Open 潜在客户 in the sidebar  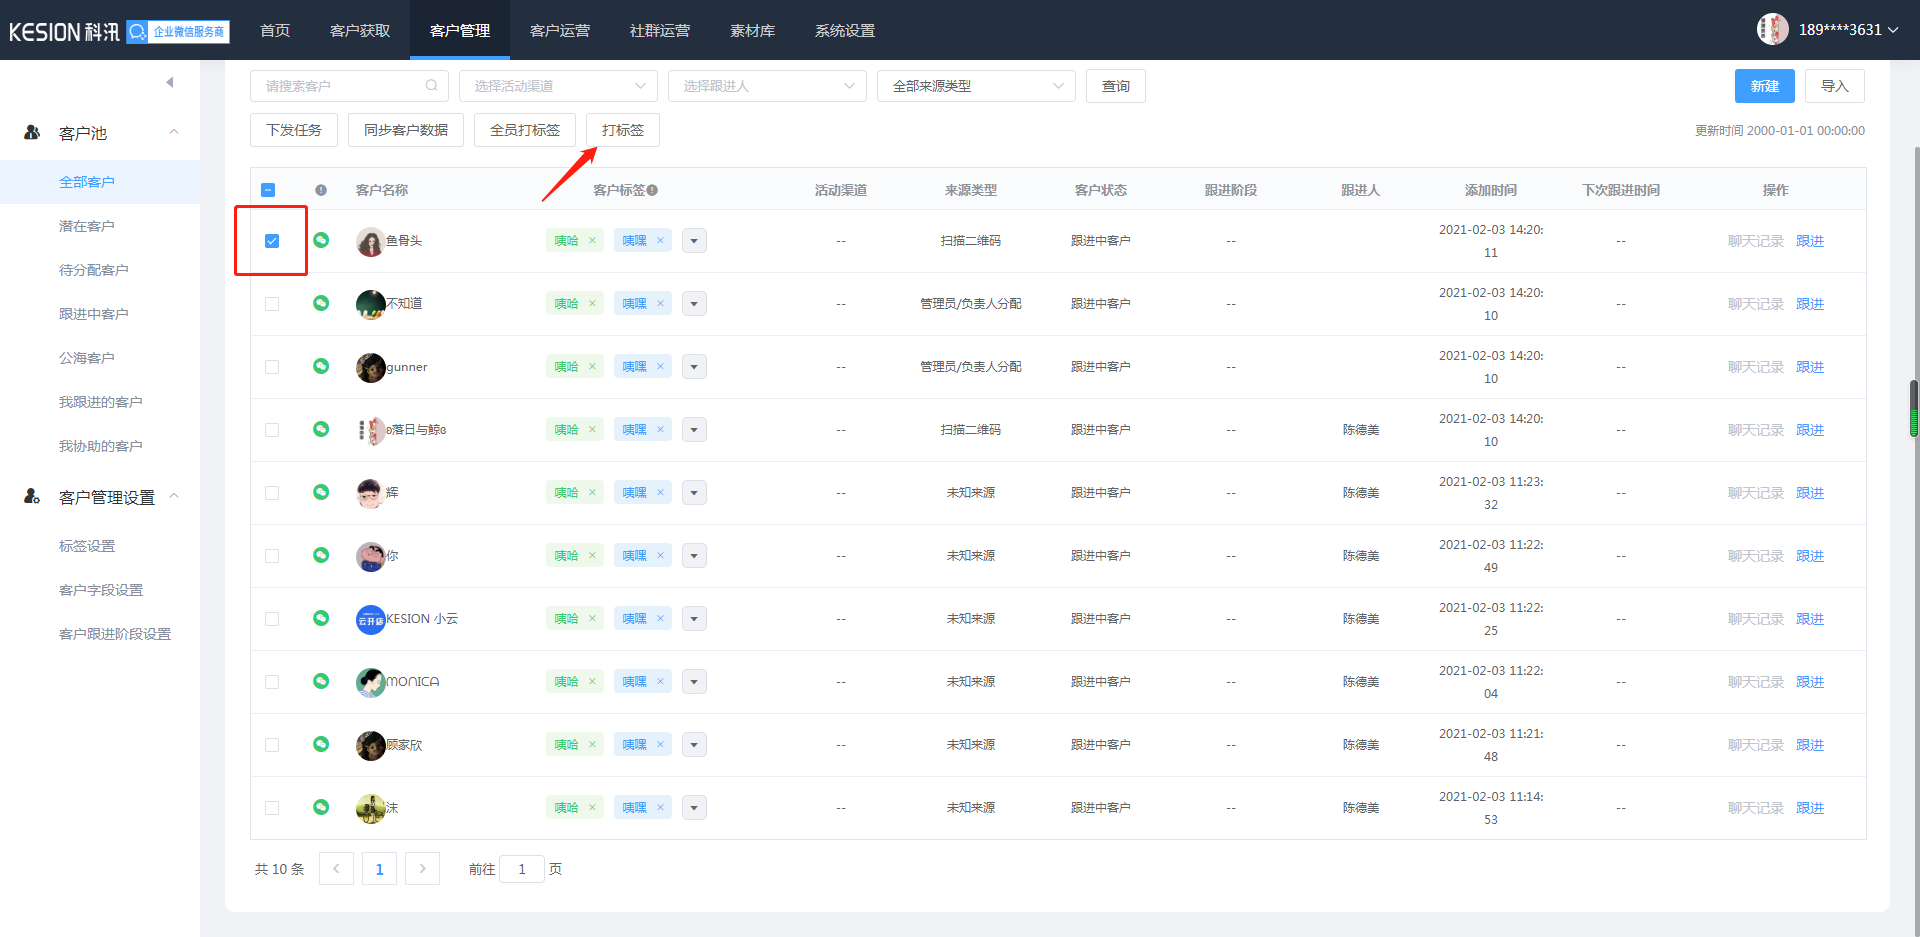[x=87, y=226]
